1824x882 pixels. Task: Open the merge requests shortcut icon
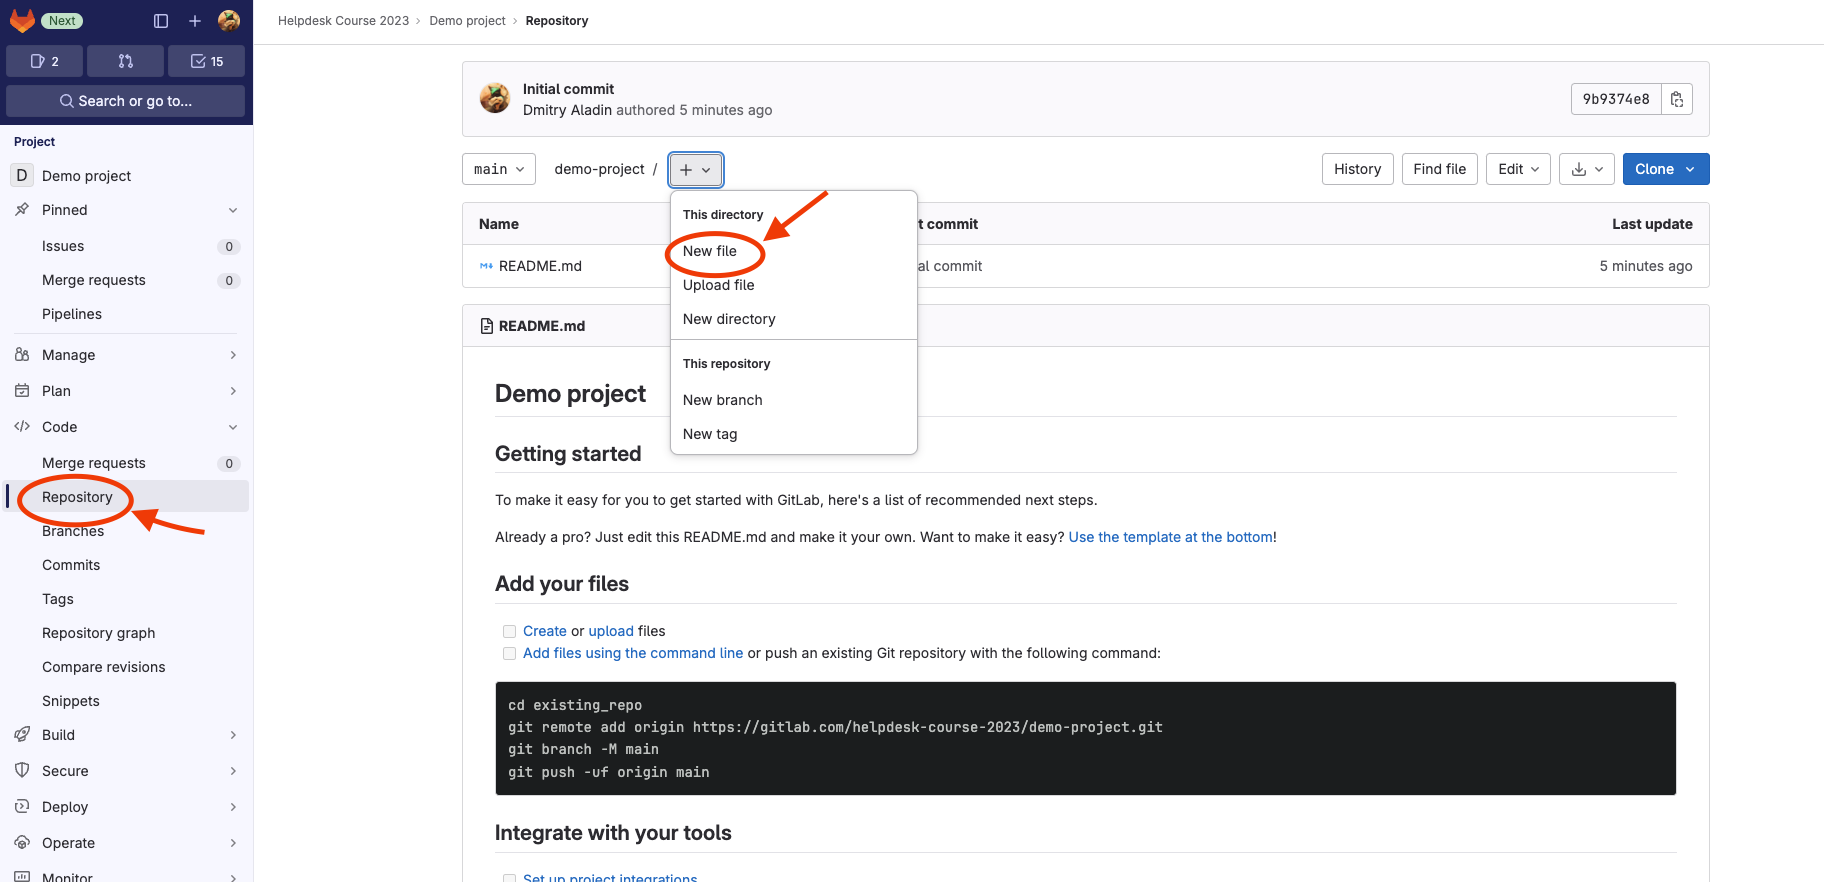[125, 61]
